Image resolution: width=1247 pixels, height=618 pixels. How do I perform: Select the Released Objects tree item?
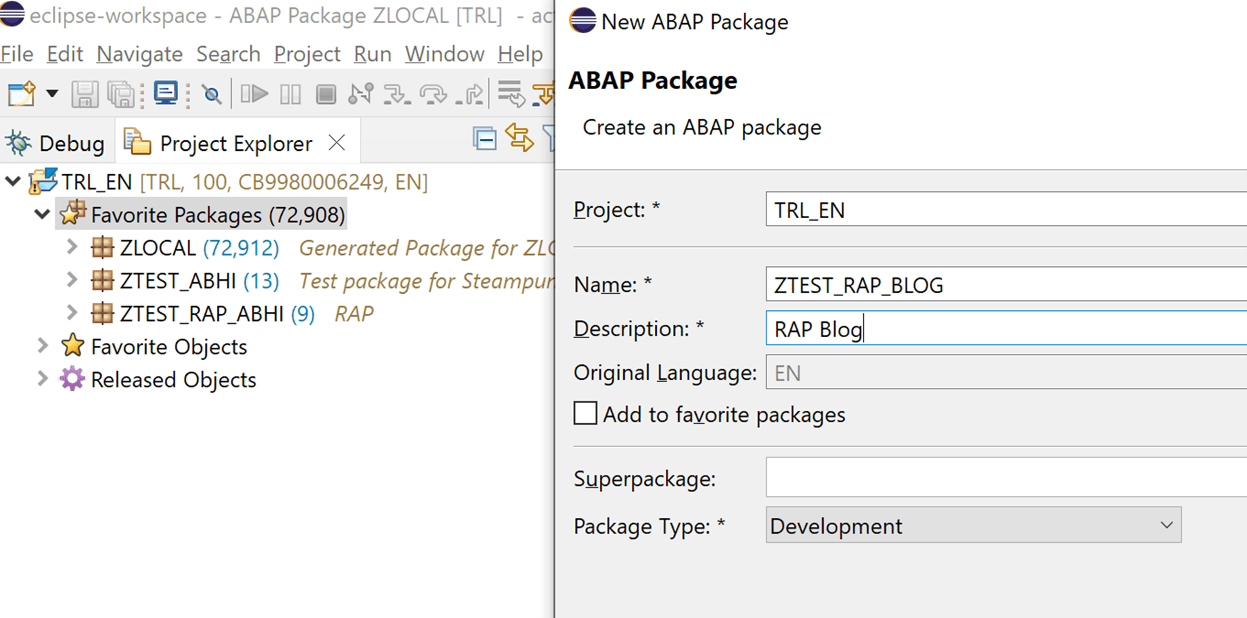[173, 380]
